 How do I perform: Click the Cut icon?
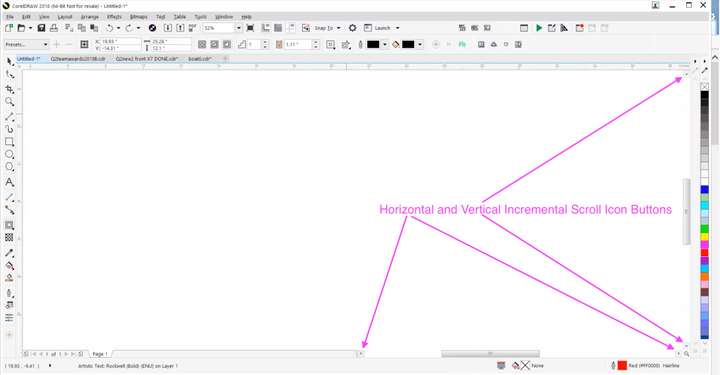(x=69, y=28)
